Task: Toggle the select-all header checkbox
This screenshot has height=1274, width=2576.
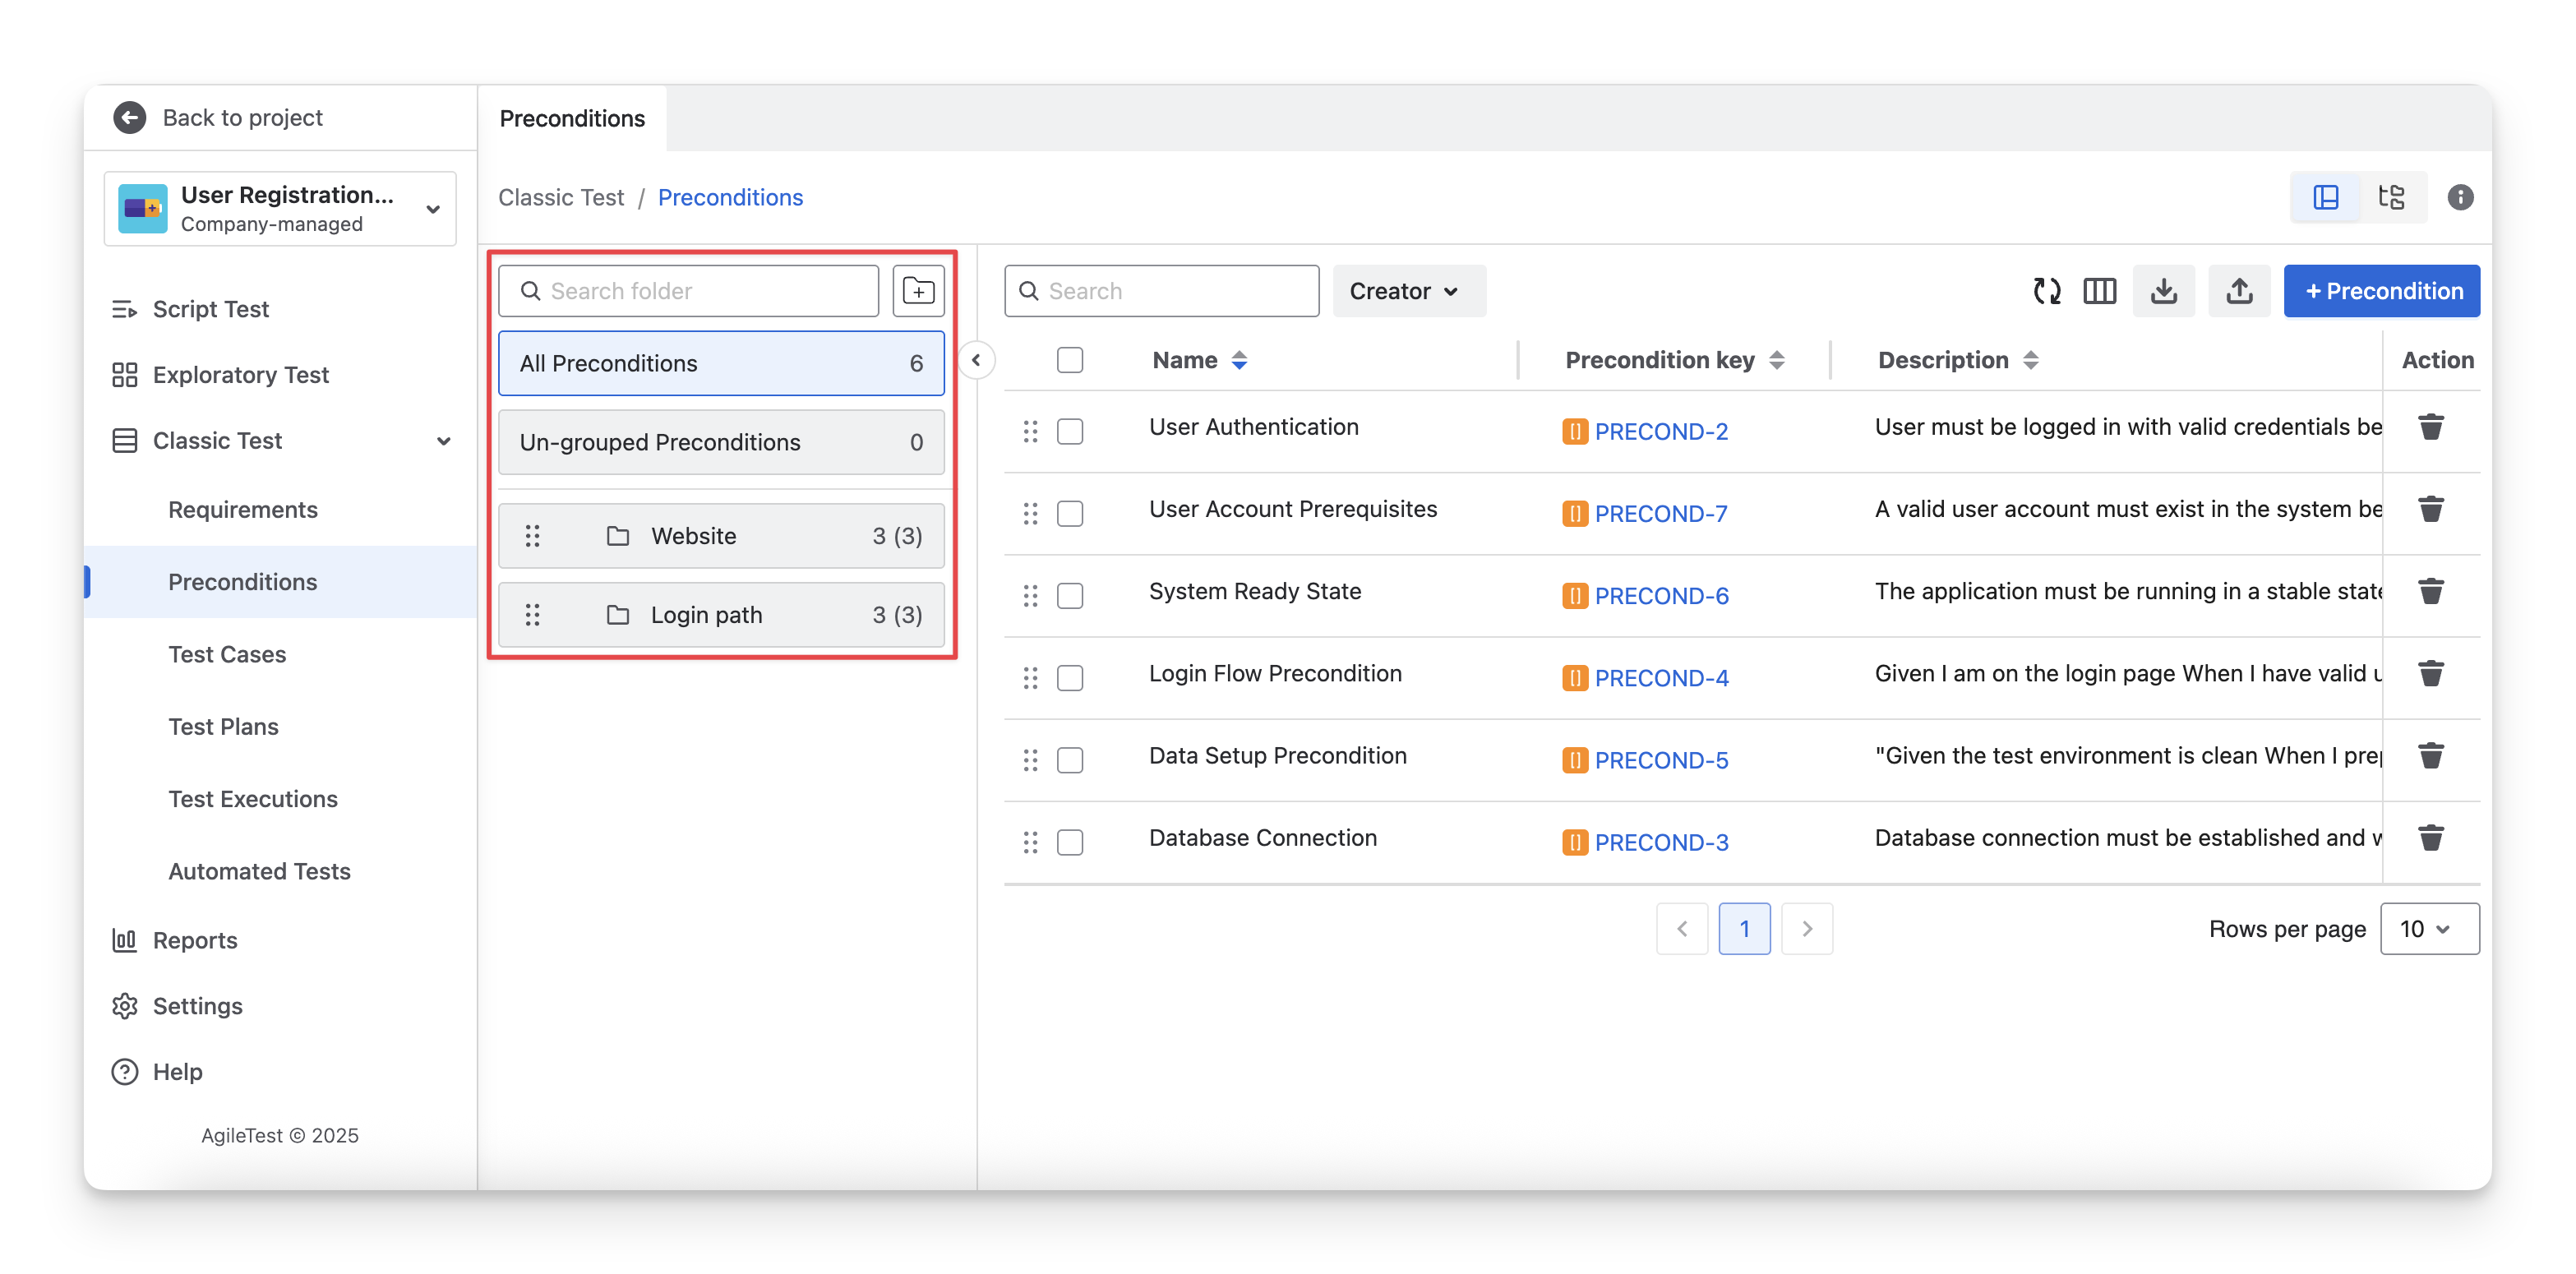Action: [x=1070, y=360]
